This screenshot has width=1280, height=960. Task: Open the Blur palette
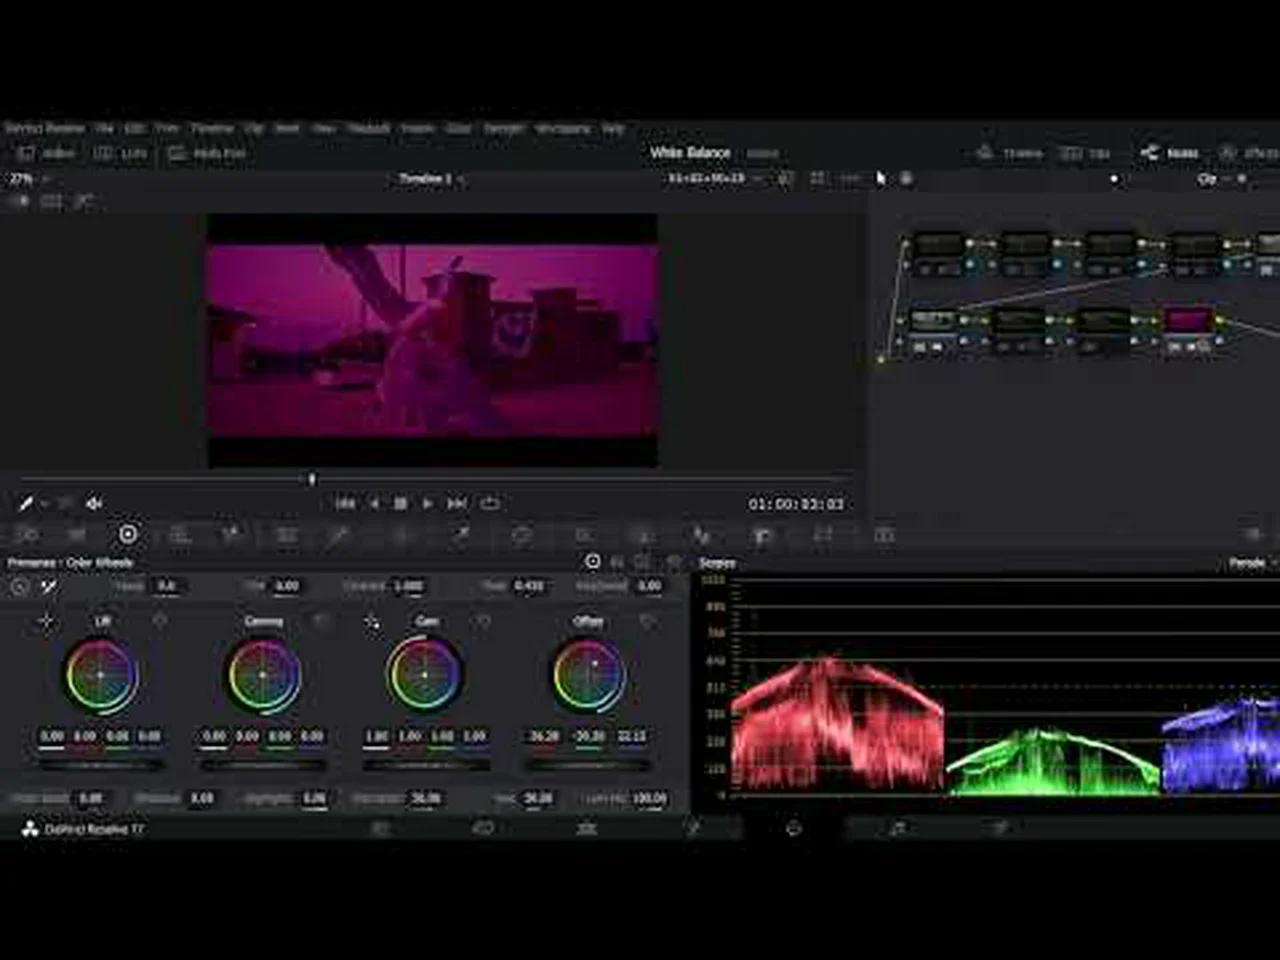(700, 535)
